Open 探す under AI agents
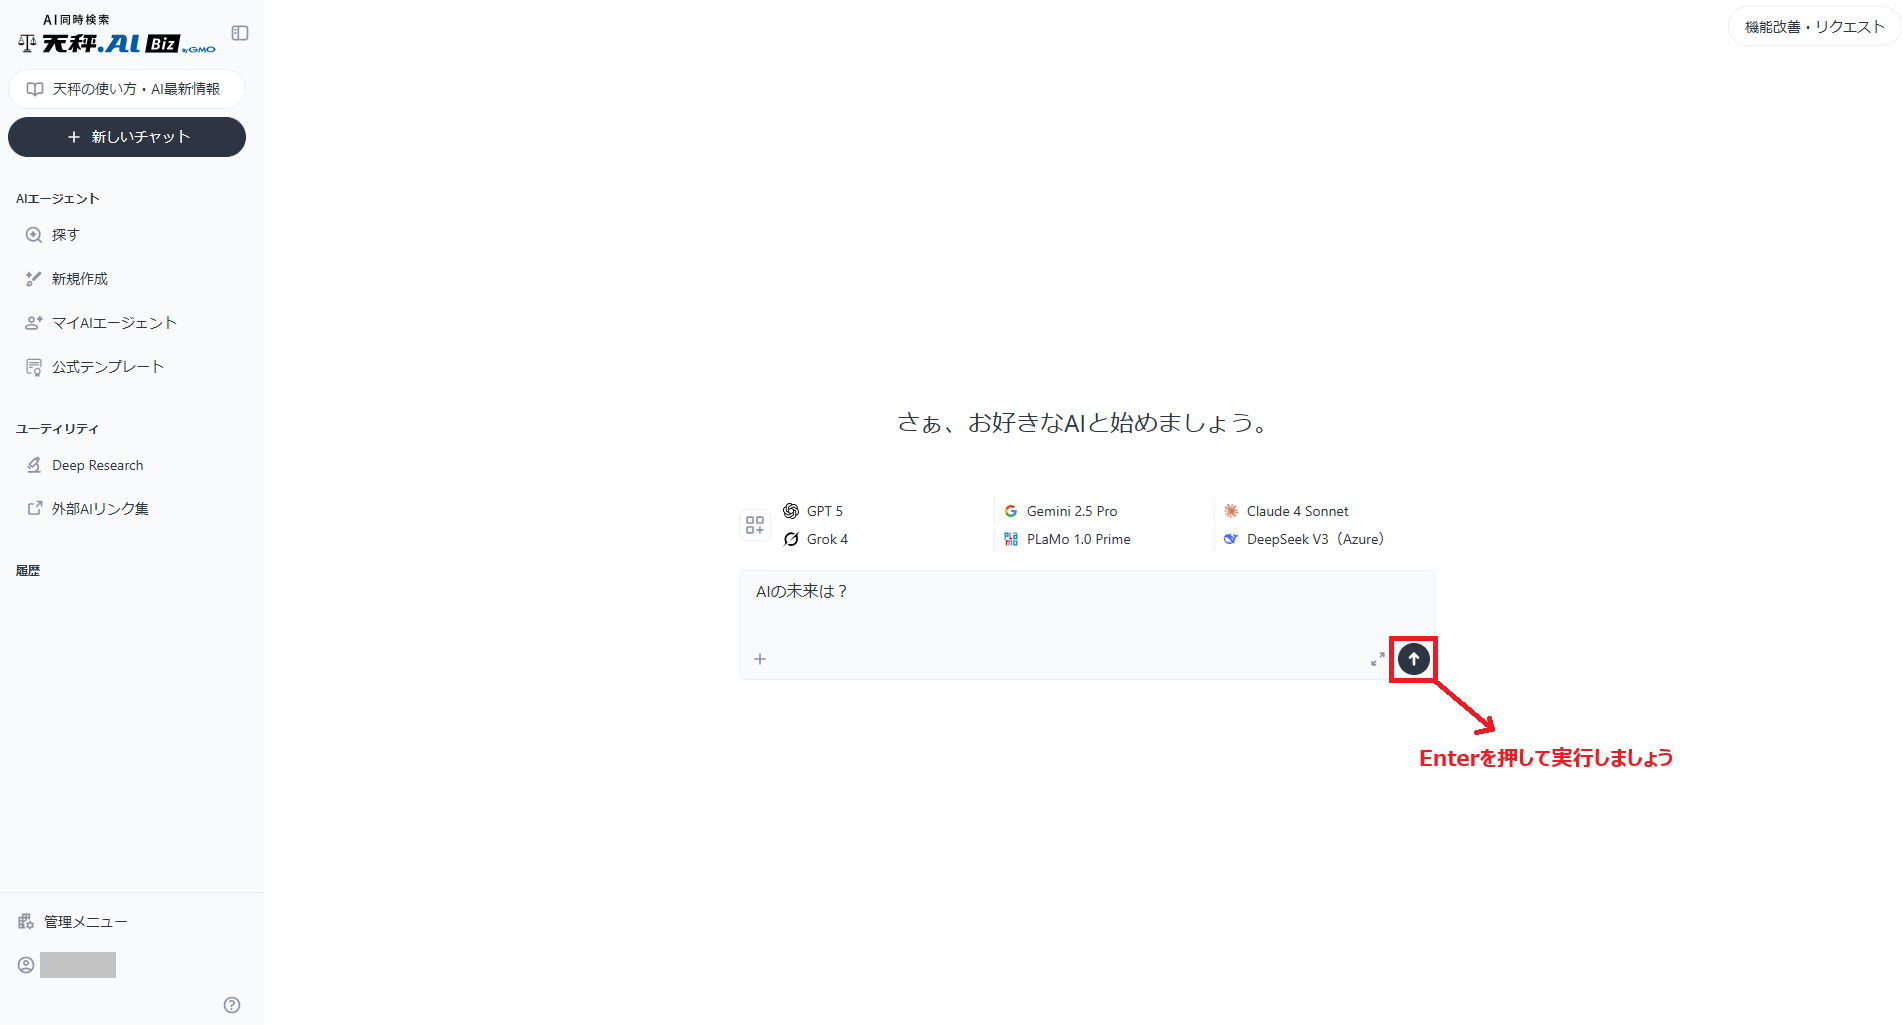 [66, 235]
